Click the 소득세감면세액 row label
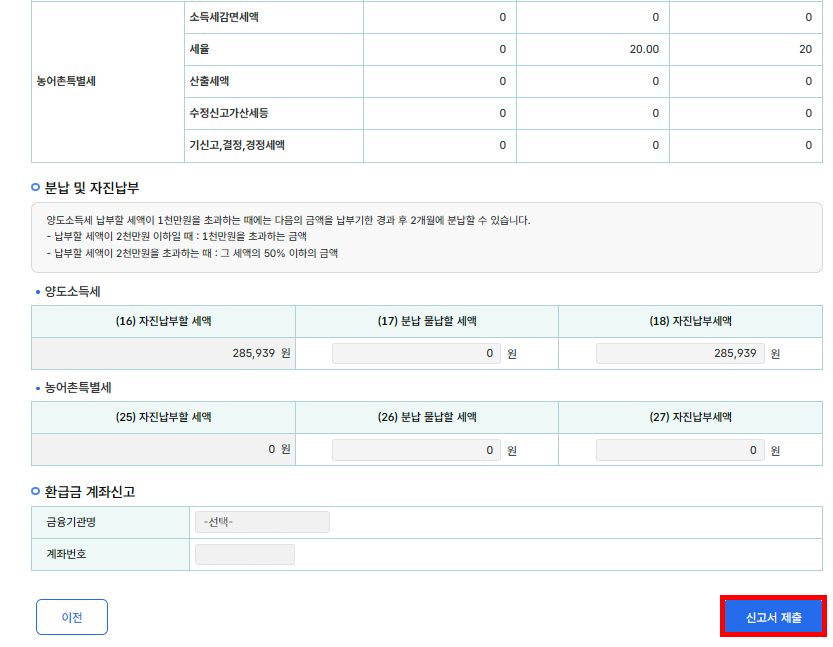 pyautogui.click(x=224, y=17)
